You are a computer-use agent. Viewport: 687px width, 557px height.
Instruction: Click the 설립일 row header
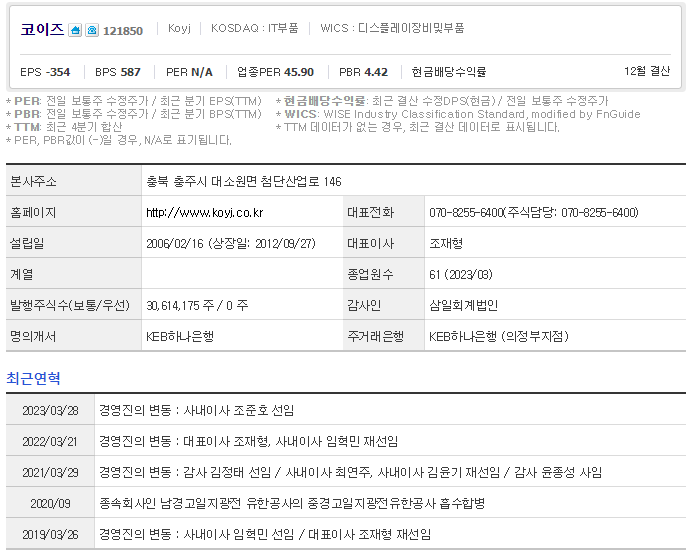[74, 243]
